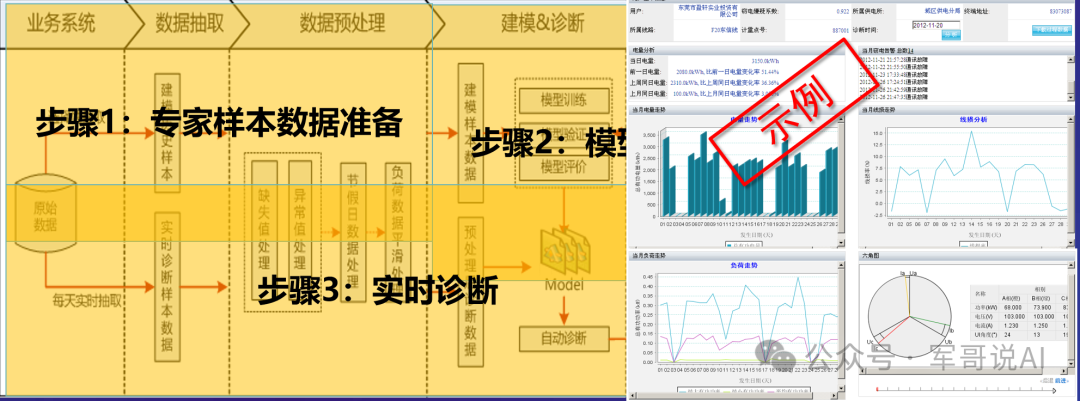Click the 前进 link below the hexagon chart
Image resolution: width=1080 pixels, height=401 pixels.
1061,381
